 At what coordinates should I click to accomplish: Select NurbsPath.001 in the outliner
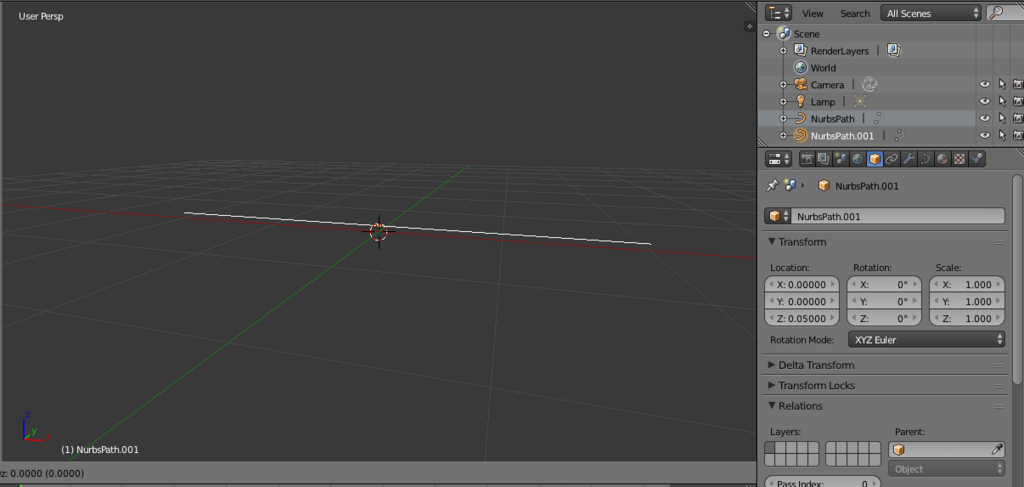coord(842,136)
